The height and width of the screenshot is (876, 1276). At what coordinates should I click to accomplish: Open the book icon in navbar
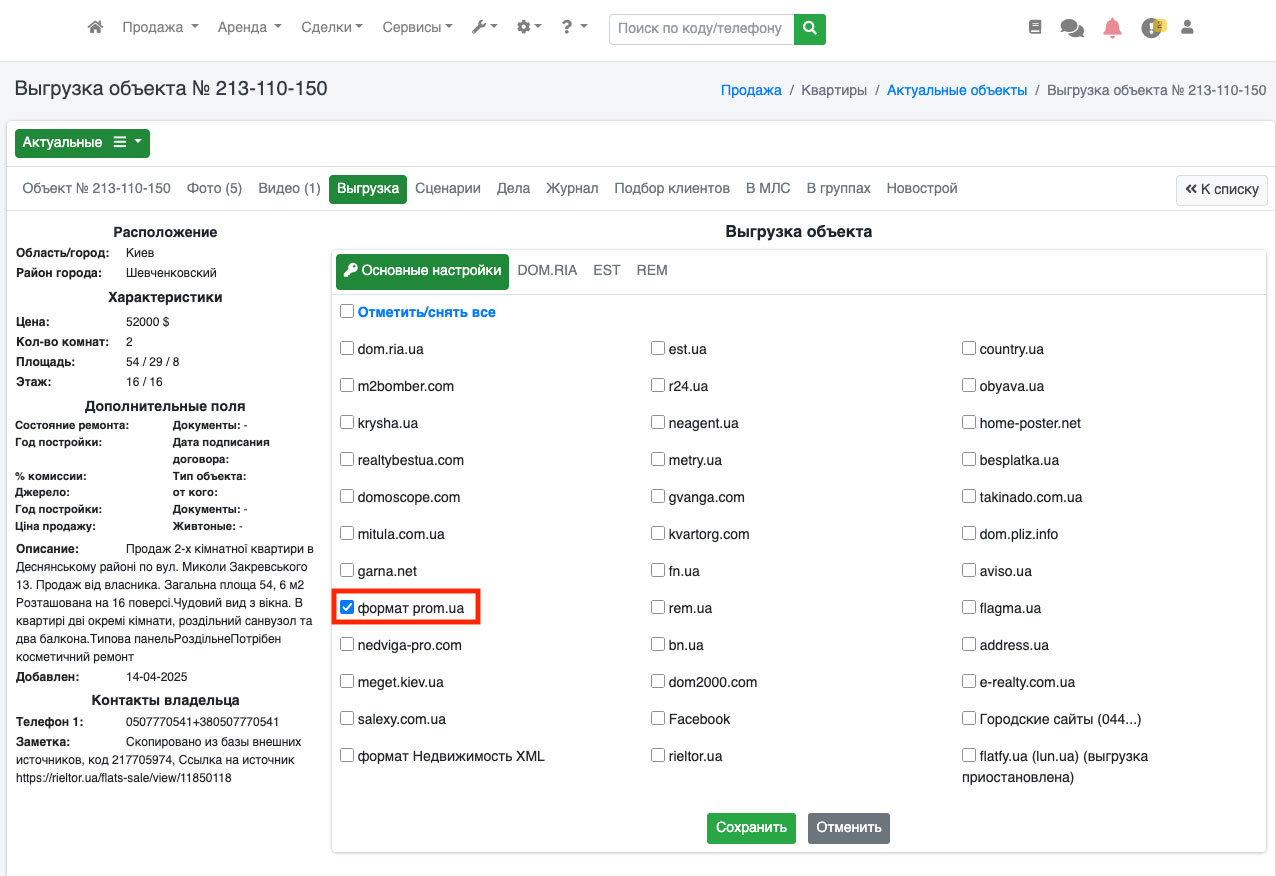click(1035, 28)
